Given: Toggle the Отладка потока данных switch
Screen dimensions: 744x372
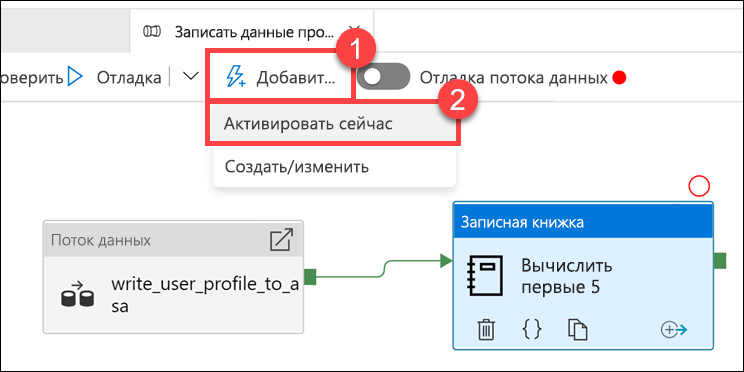Looking at the screenshot, I should [x=383, y=76].
